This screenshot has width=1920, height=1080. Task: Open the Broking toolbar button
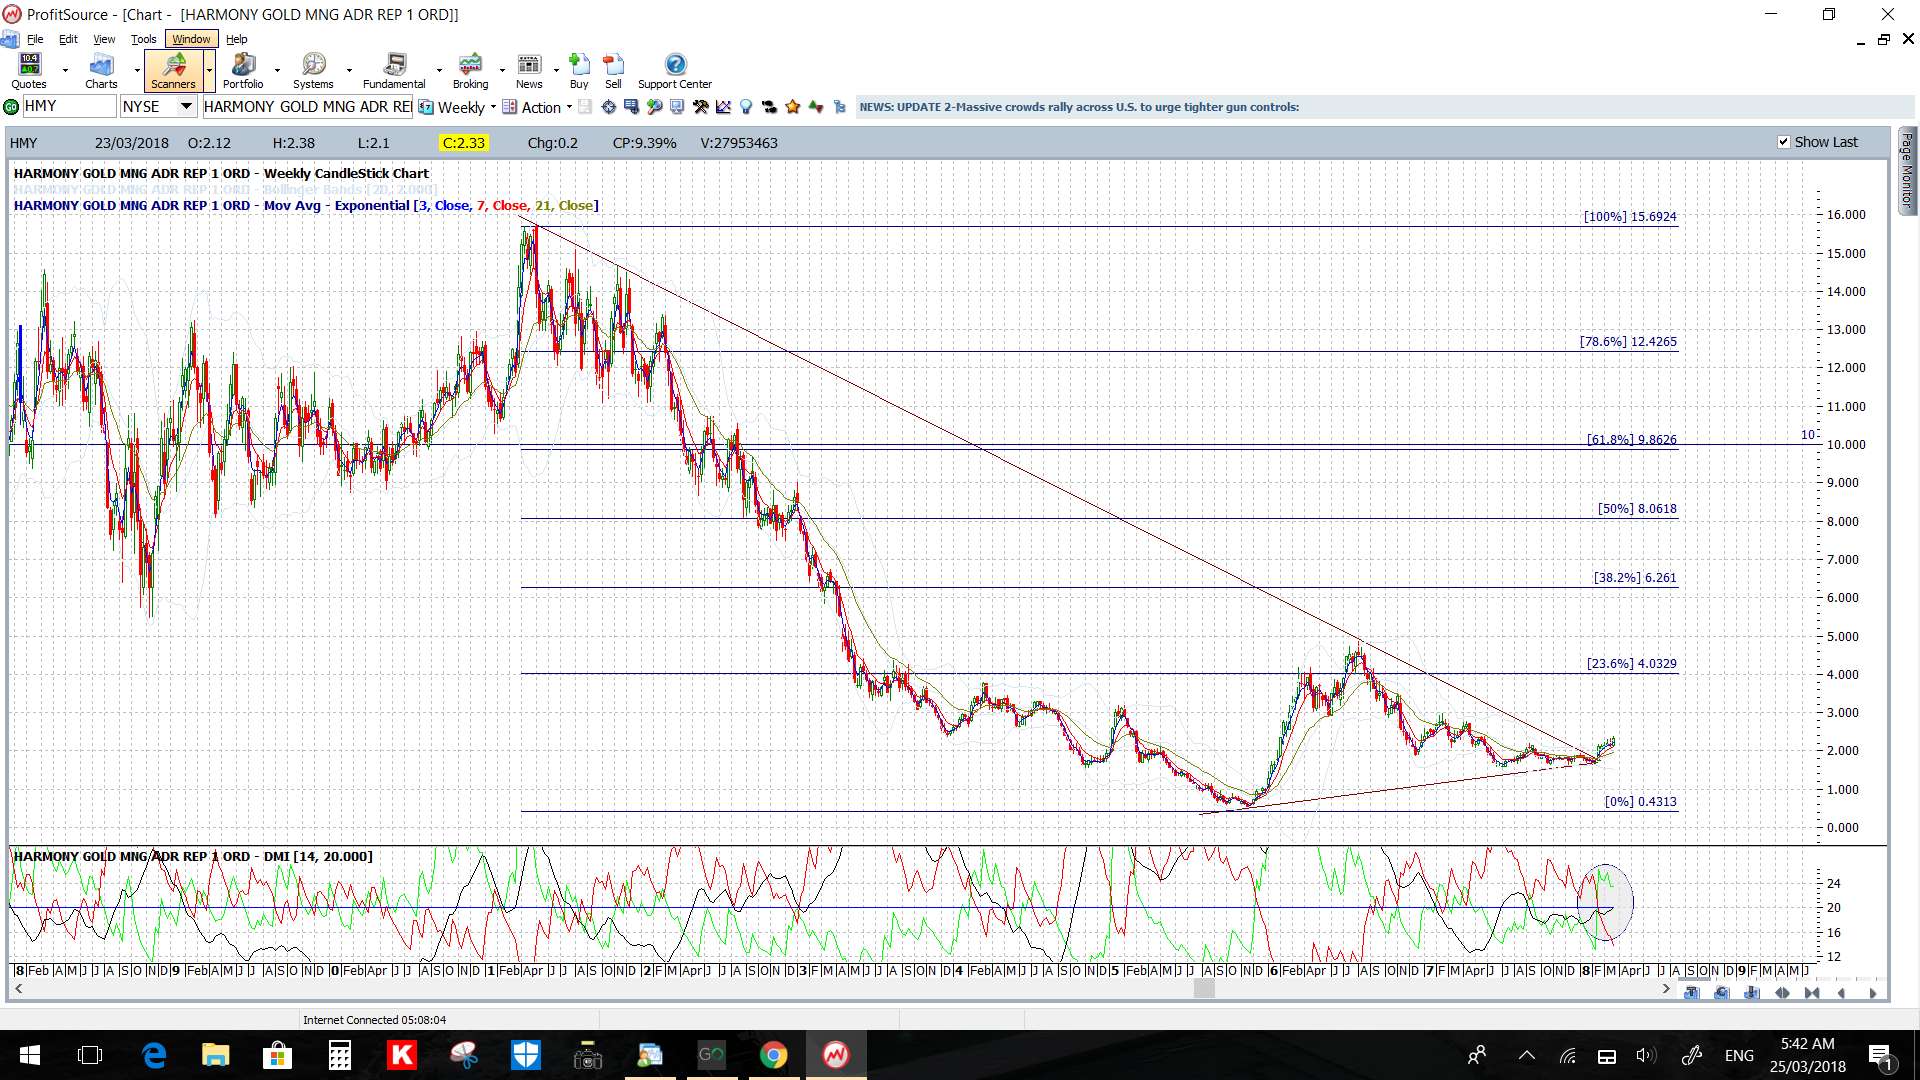point(470,71)
